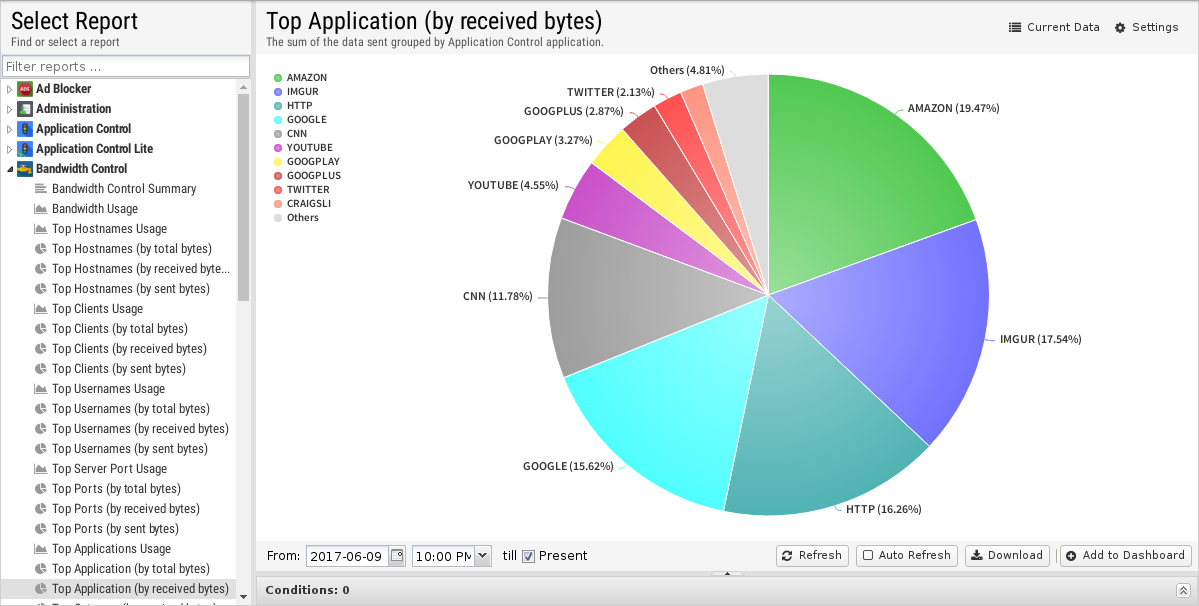Click the Administration category icon
The height and width of the screenshot is (606, 1199).
24,109
